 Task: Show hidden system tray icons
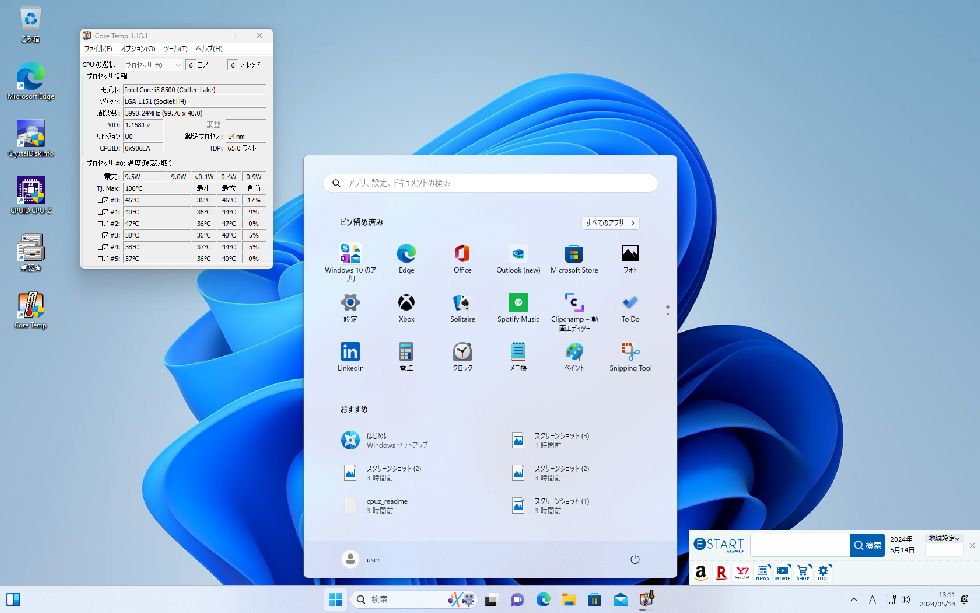tap(853, 600)
